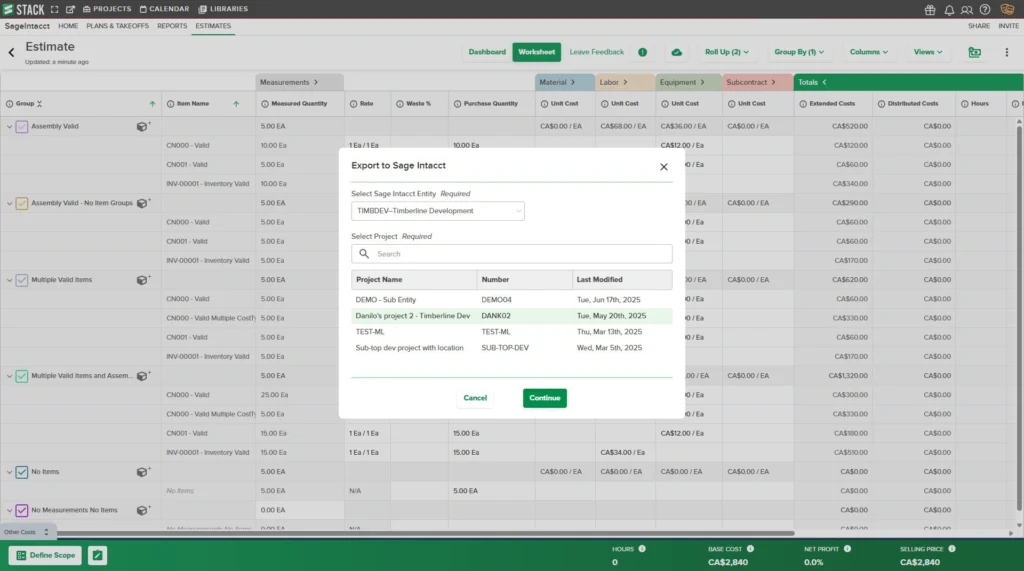
Task: Open Columns dropdown
Action: pos(868,52)
